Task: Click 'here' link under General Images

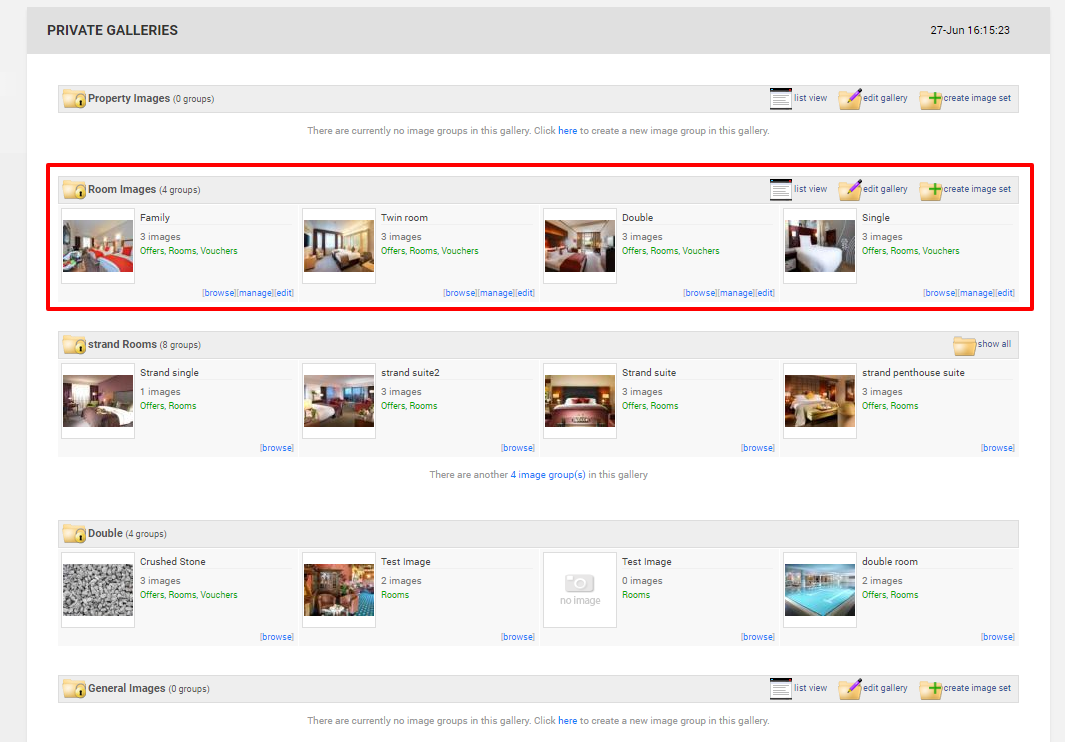Action: pos(568,720)
